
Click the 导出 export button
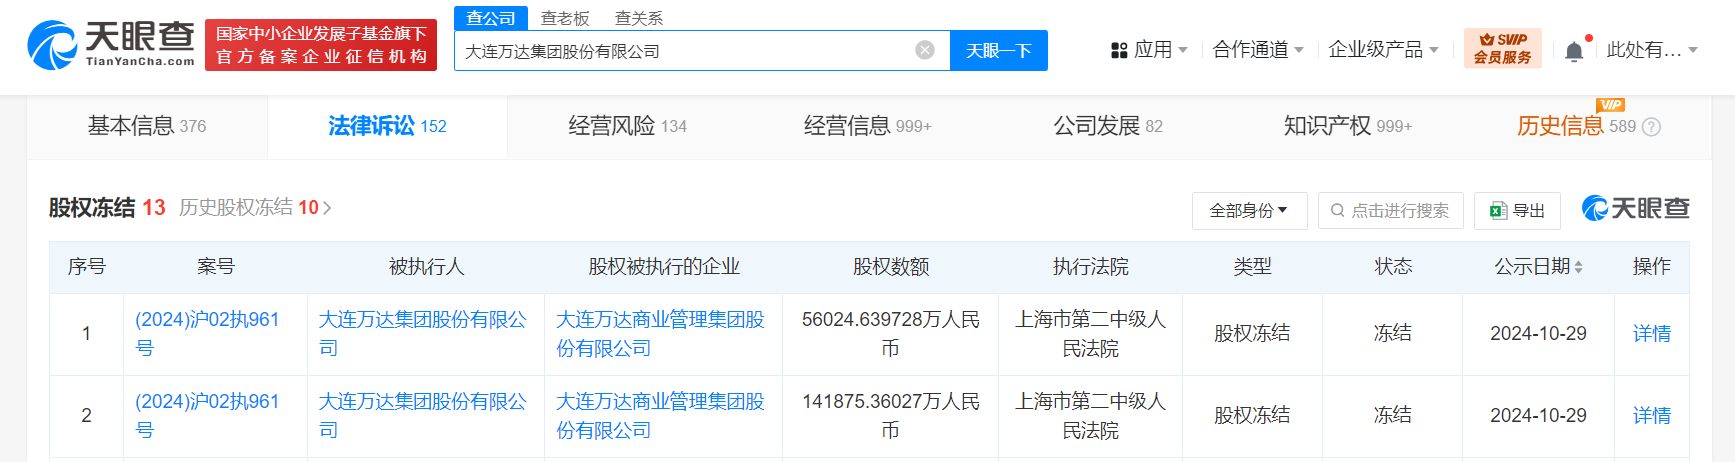[1517, 210]
